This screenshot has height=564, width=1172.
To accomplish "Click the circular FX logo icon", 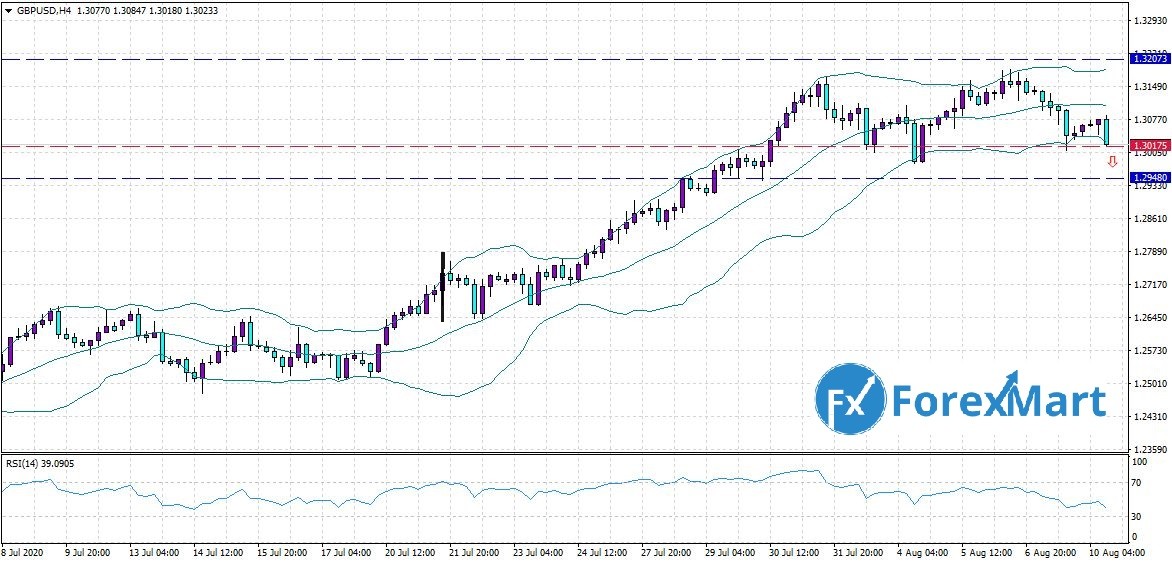I will coord(850,399).
